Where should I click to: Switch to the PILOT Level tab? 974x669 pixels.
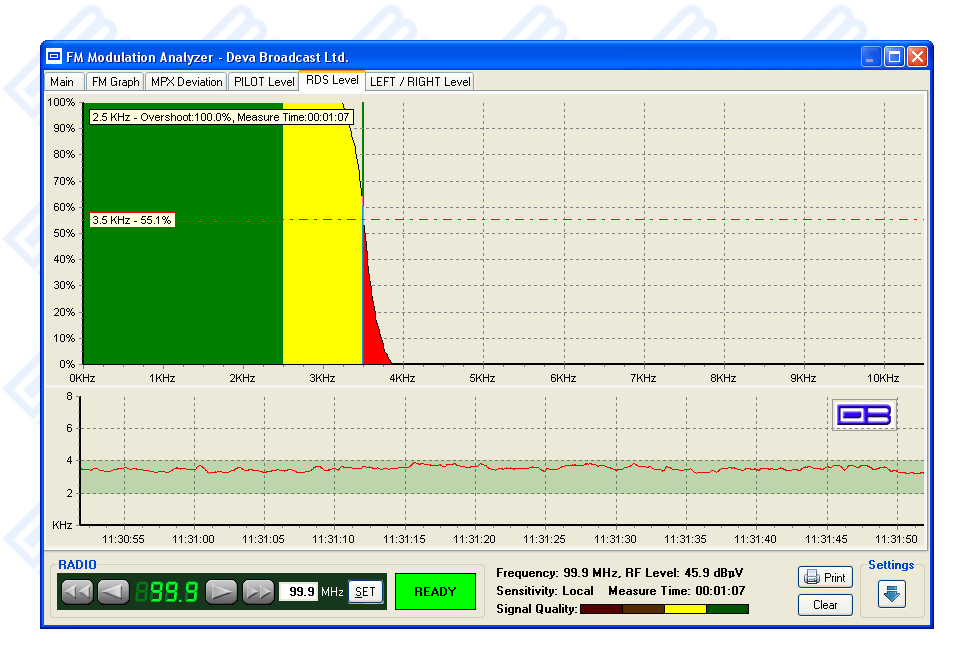click(x=264, y=82)
